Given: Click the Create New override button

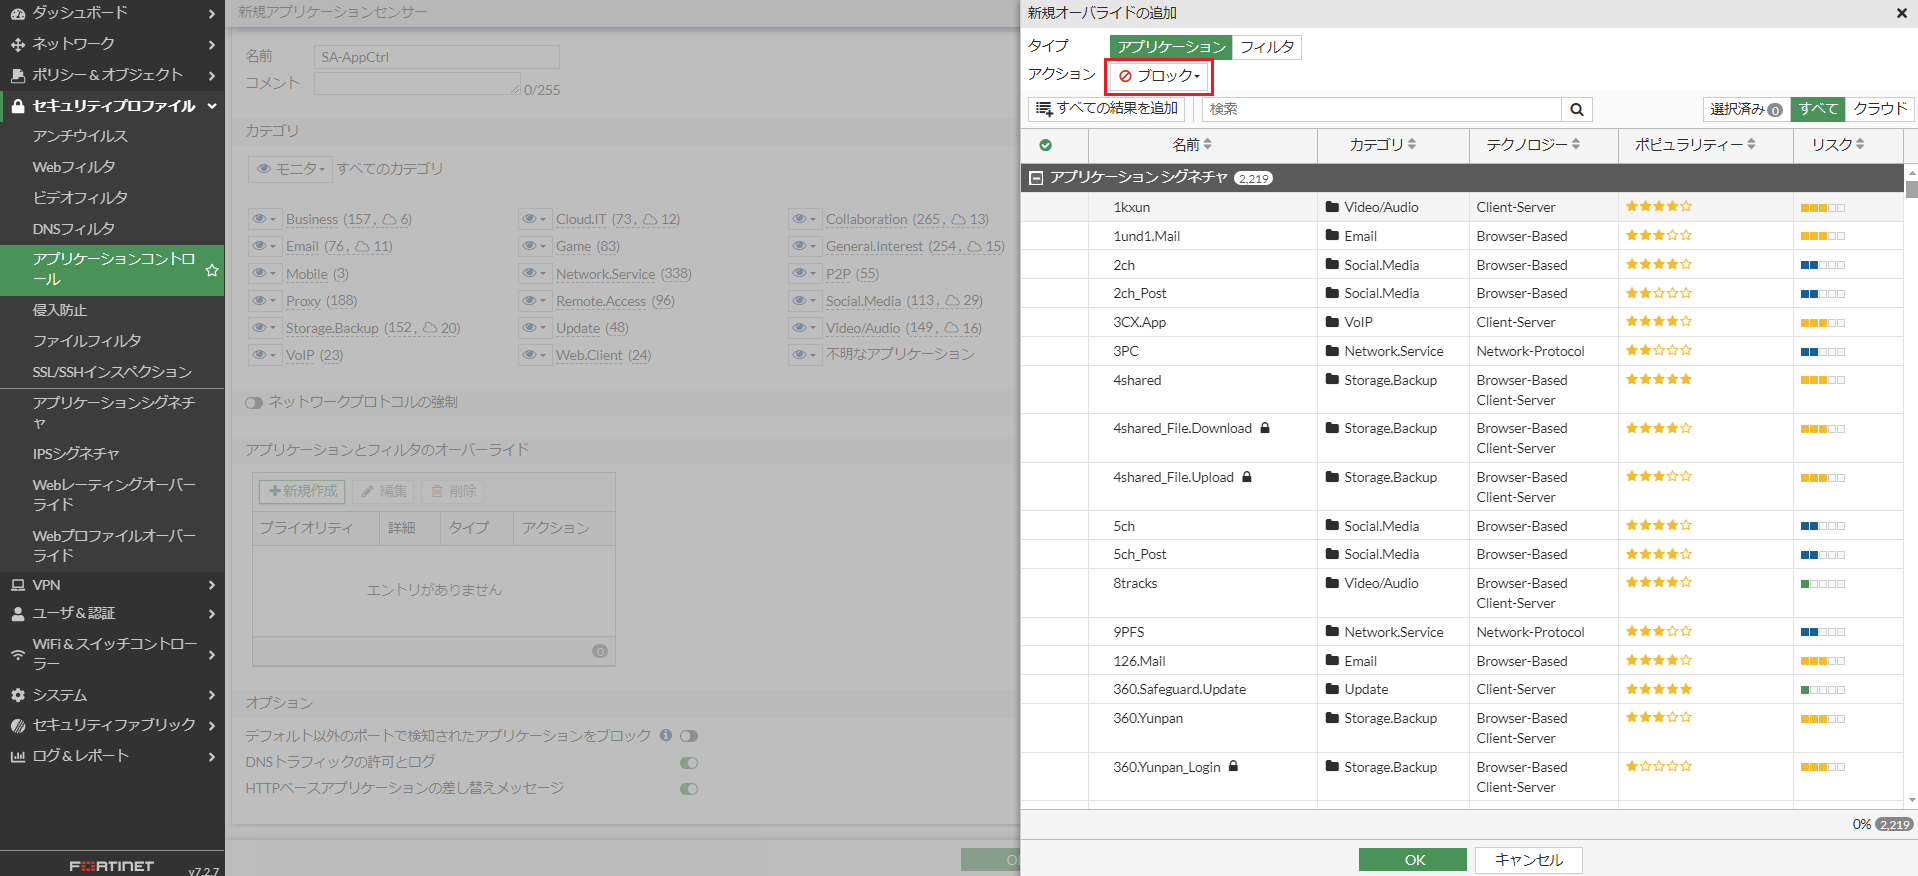Looking at the screenshot, I should click(x=302, y=491).
